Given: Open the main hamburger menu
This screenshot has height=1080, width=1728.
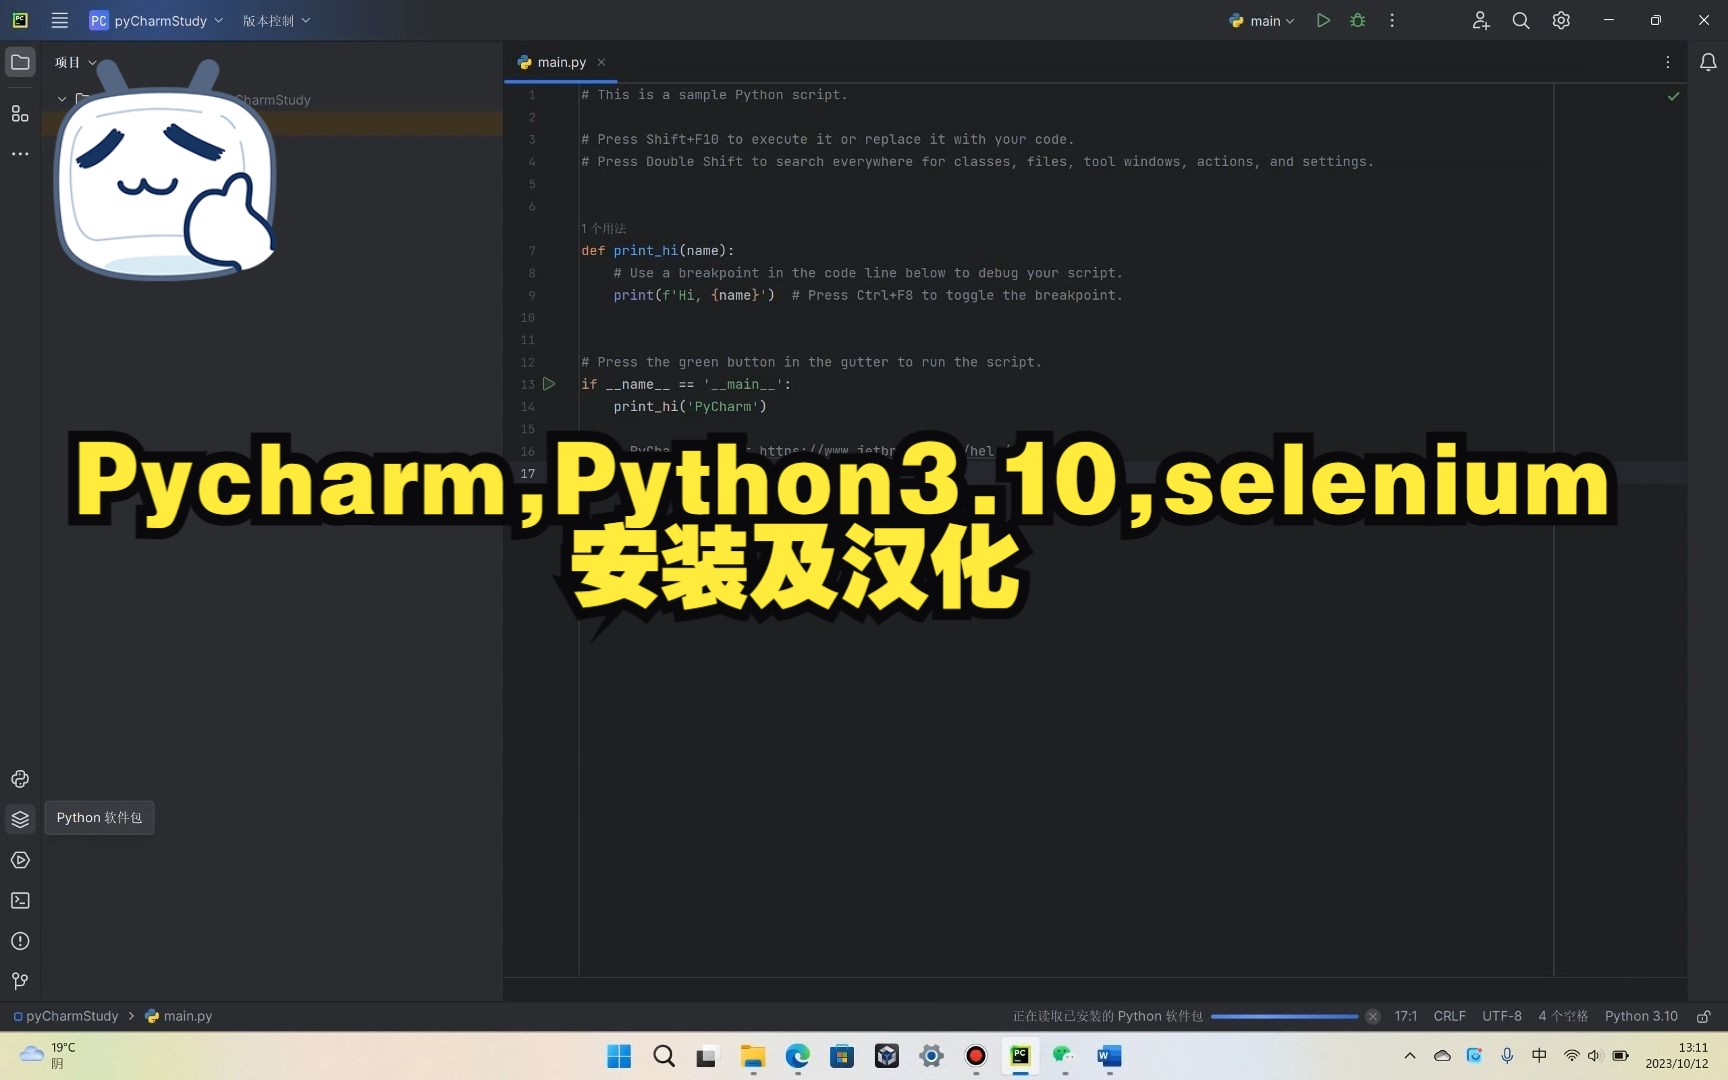Looking at the screenshot, I should point(60,20).
